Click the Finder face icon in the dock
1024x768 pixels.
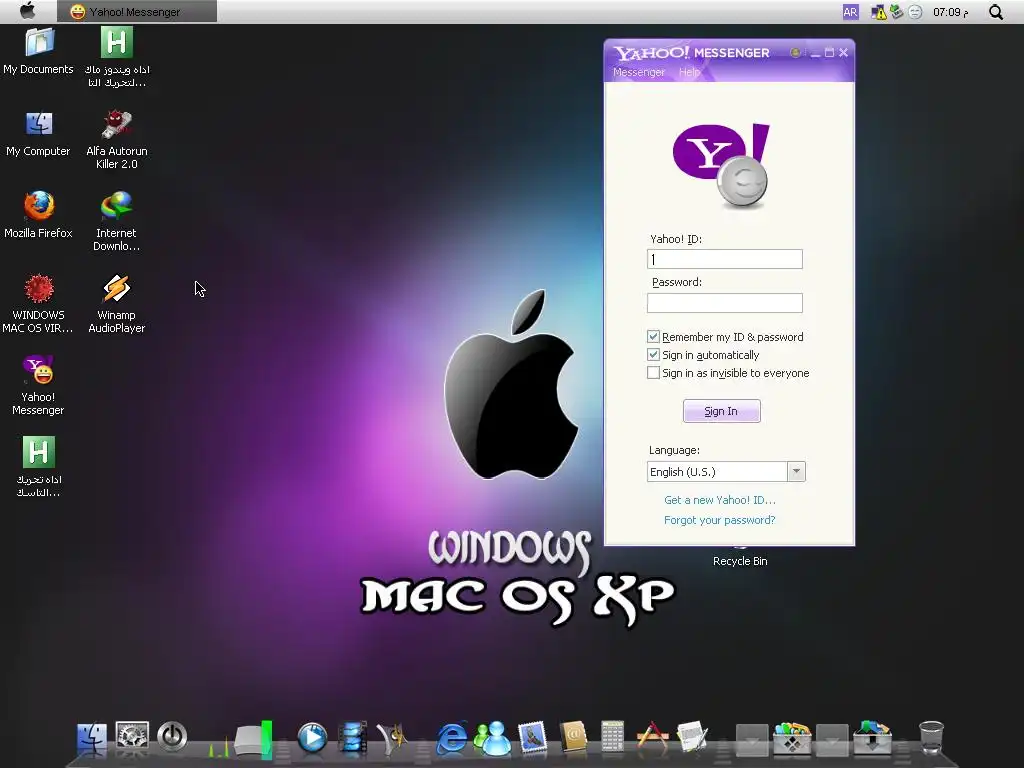pos(91,739)
